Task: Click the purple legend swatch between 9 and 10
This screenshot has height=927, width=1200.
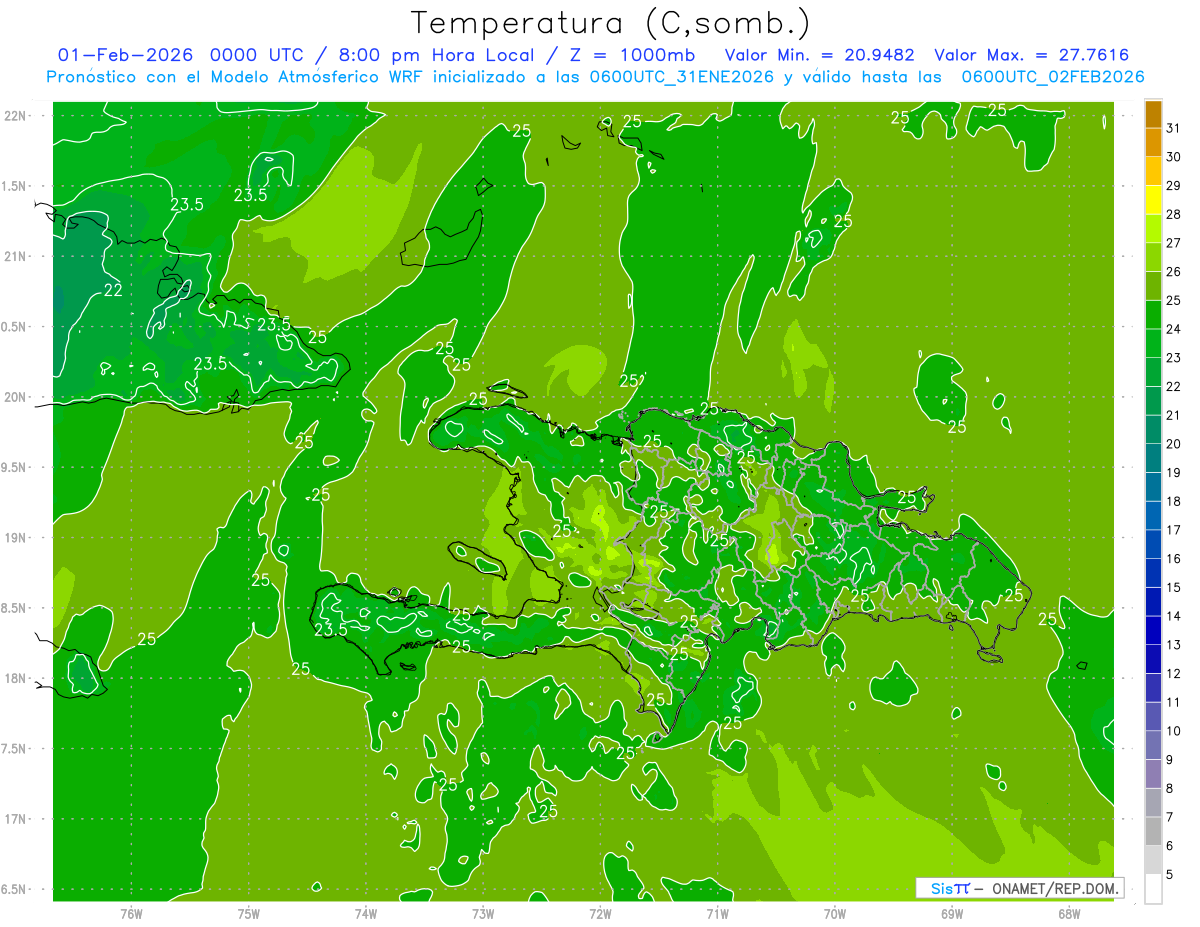Action: [x=1153, y=746]
